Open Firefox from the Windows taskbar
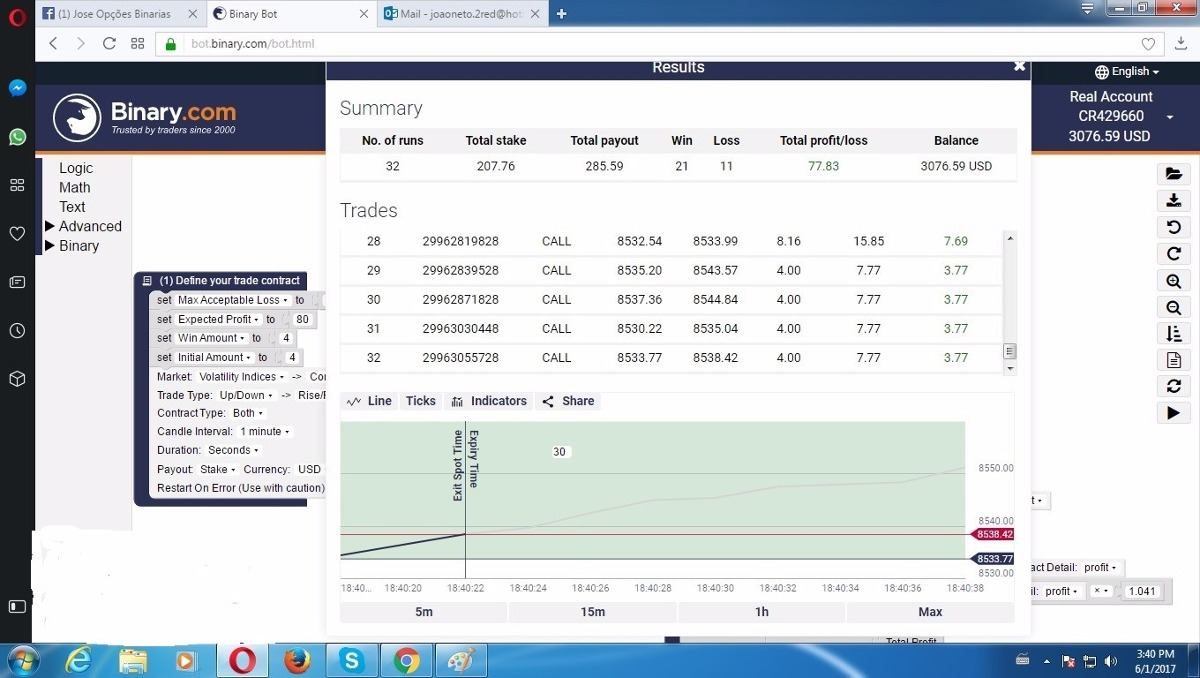The image size is (1200, 678). tap(297, 660)
